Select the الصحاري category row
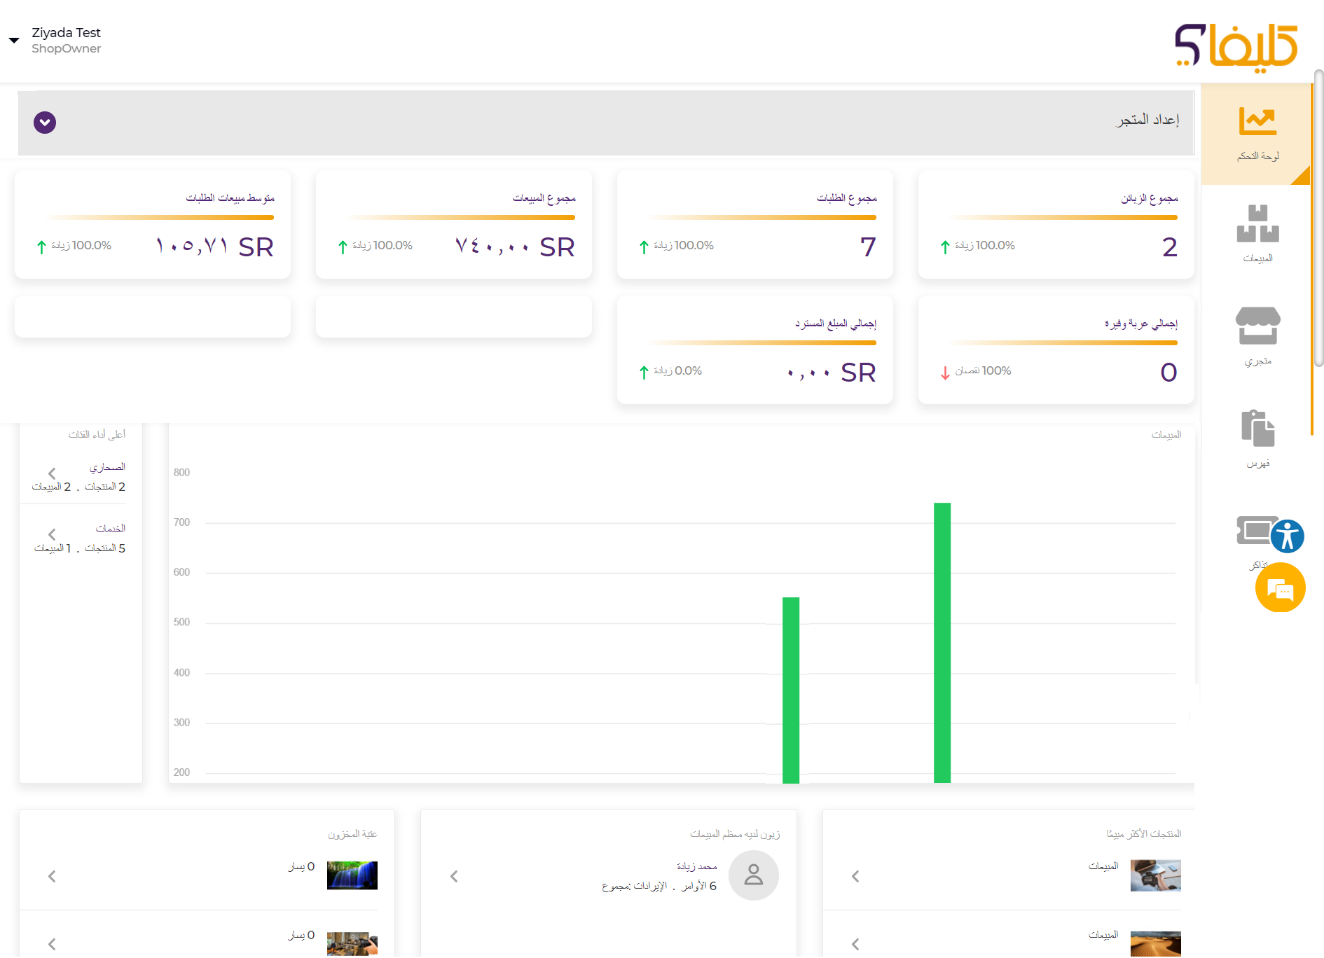The width and height of the screenshot is (1324, 958). click(80, 477)
